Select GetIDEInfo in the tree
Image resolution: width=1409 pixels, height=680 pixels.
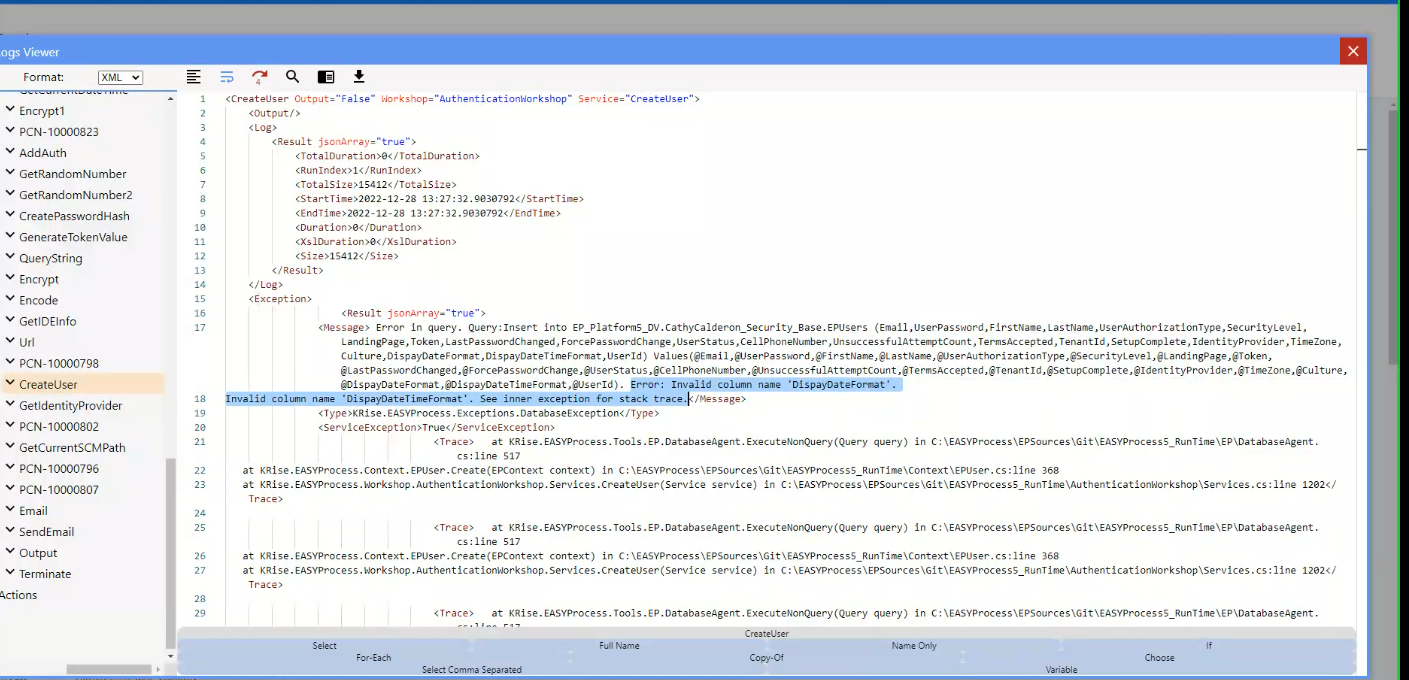[47, 321]
